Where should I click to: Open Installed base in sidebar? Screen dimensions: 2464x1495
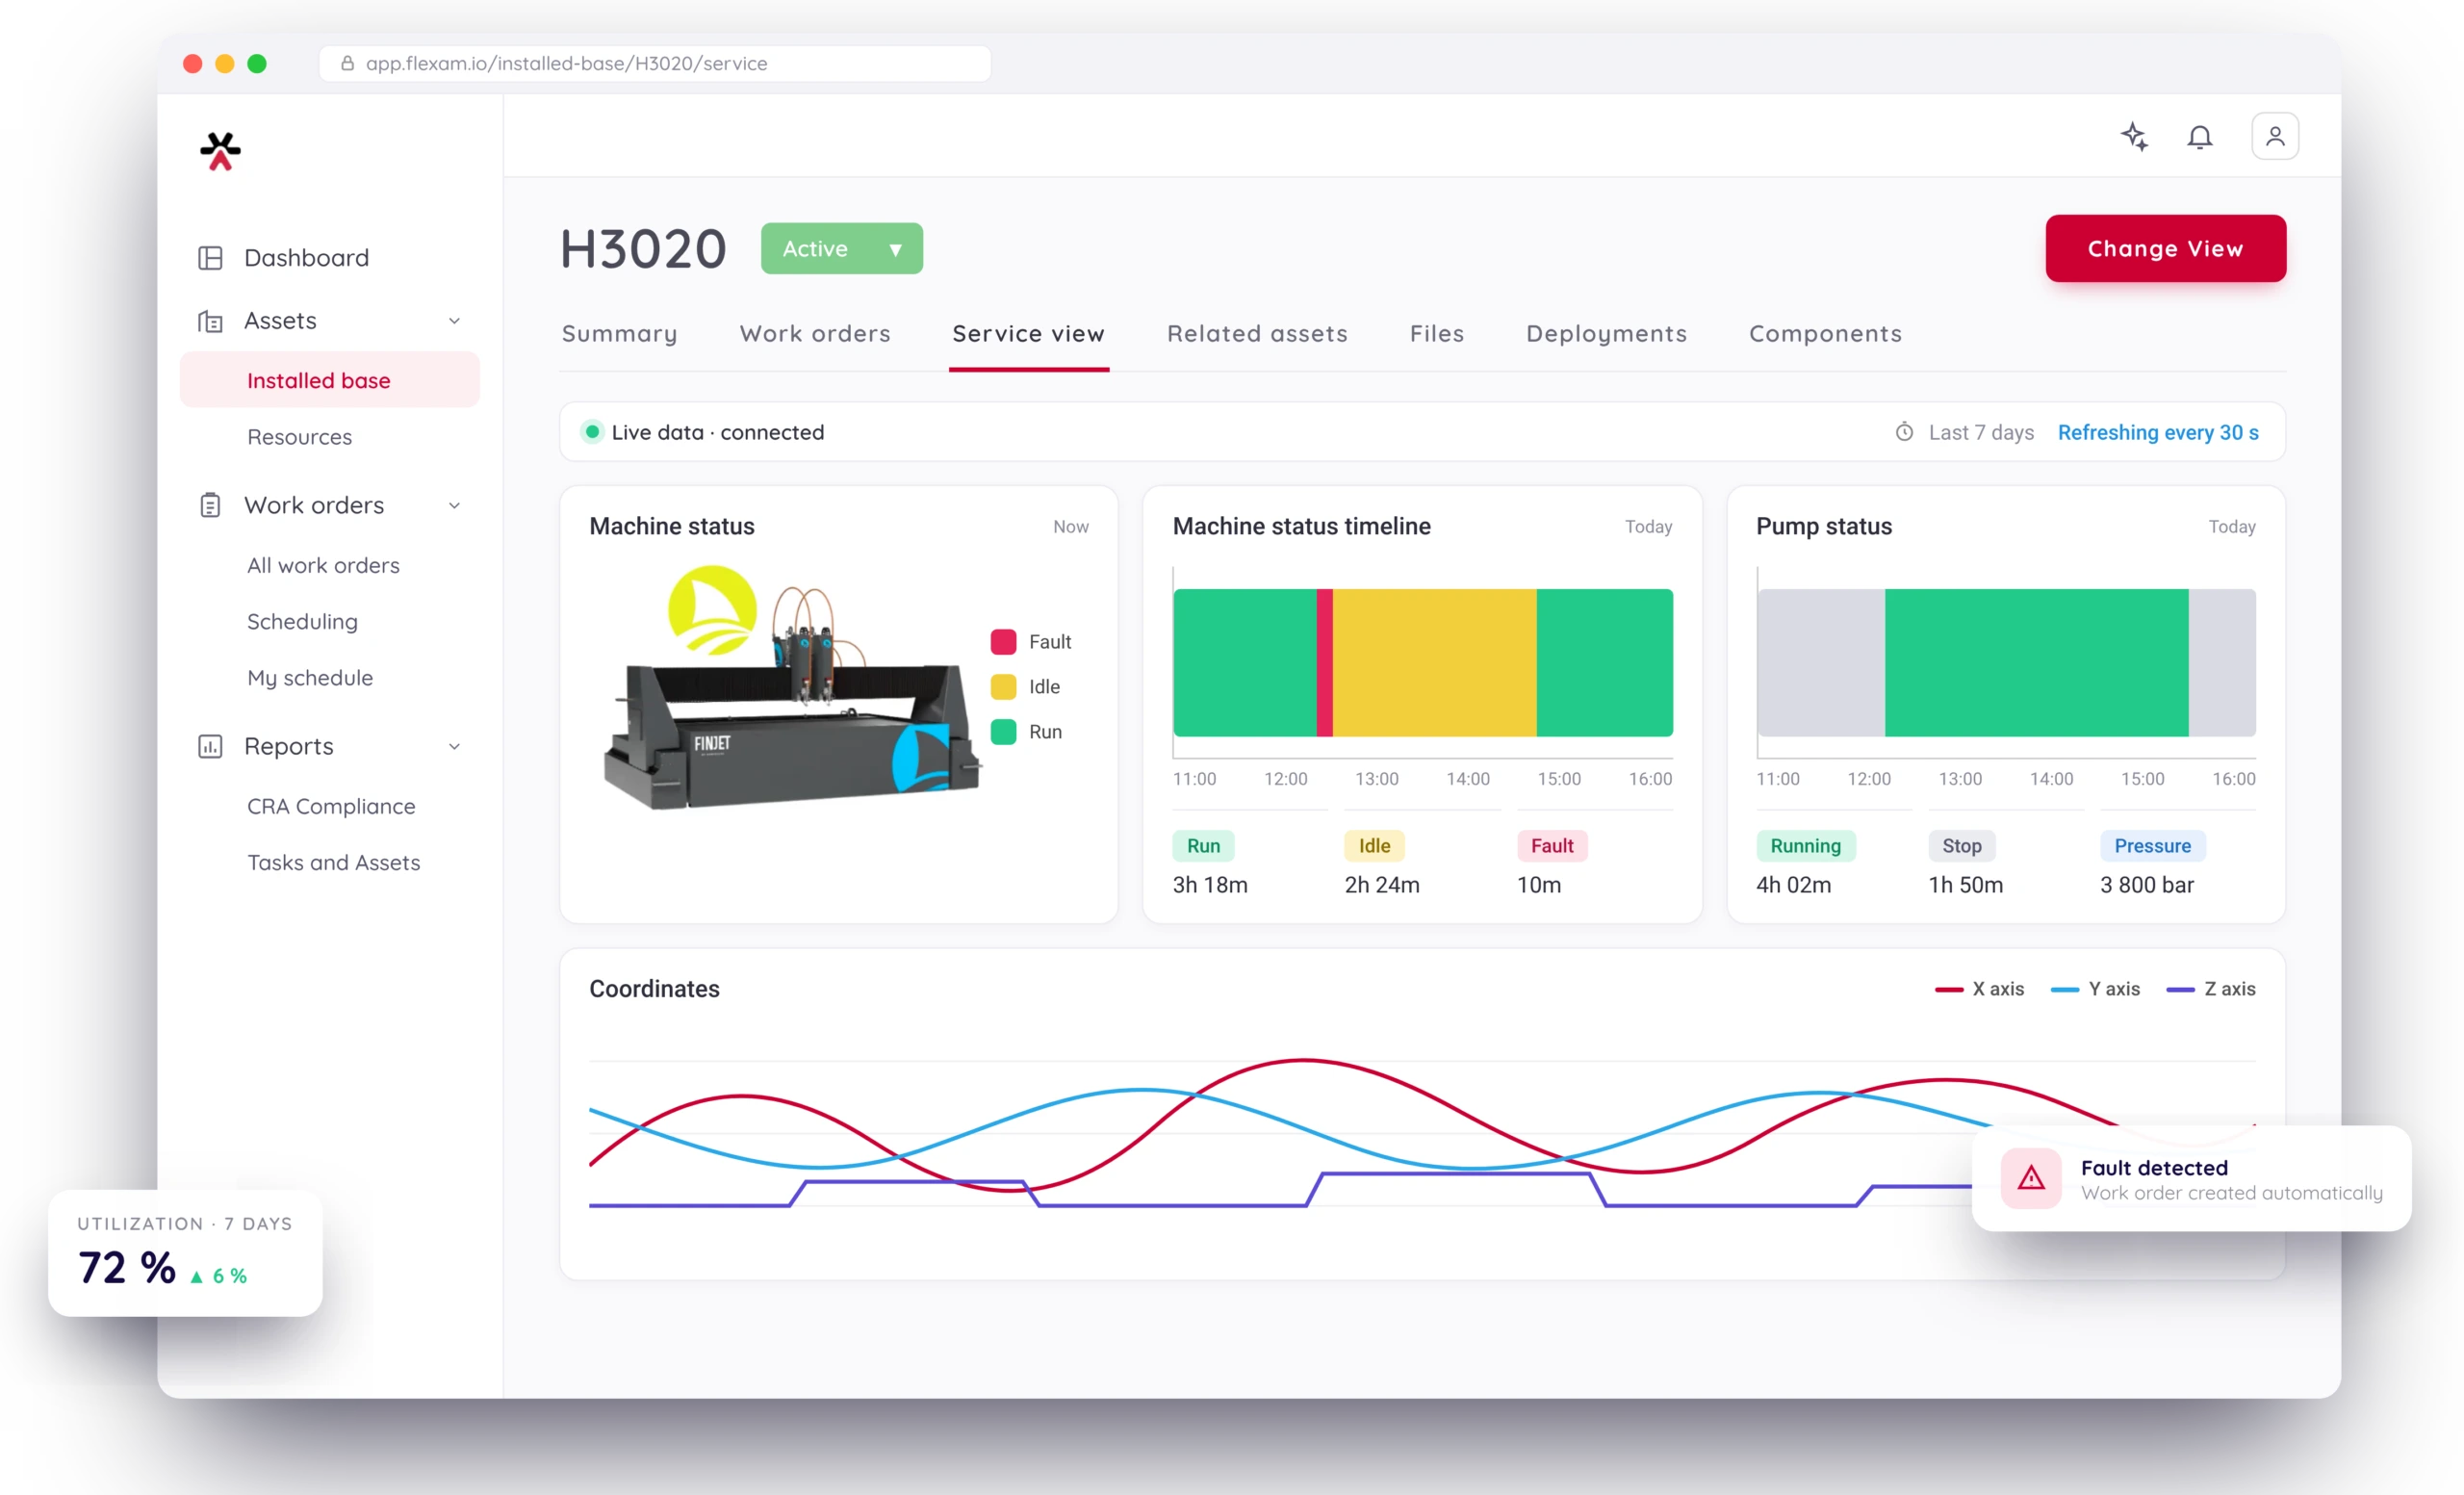click(330, 380)
